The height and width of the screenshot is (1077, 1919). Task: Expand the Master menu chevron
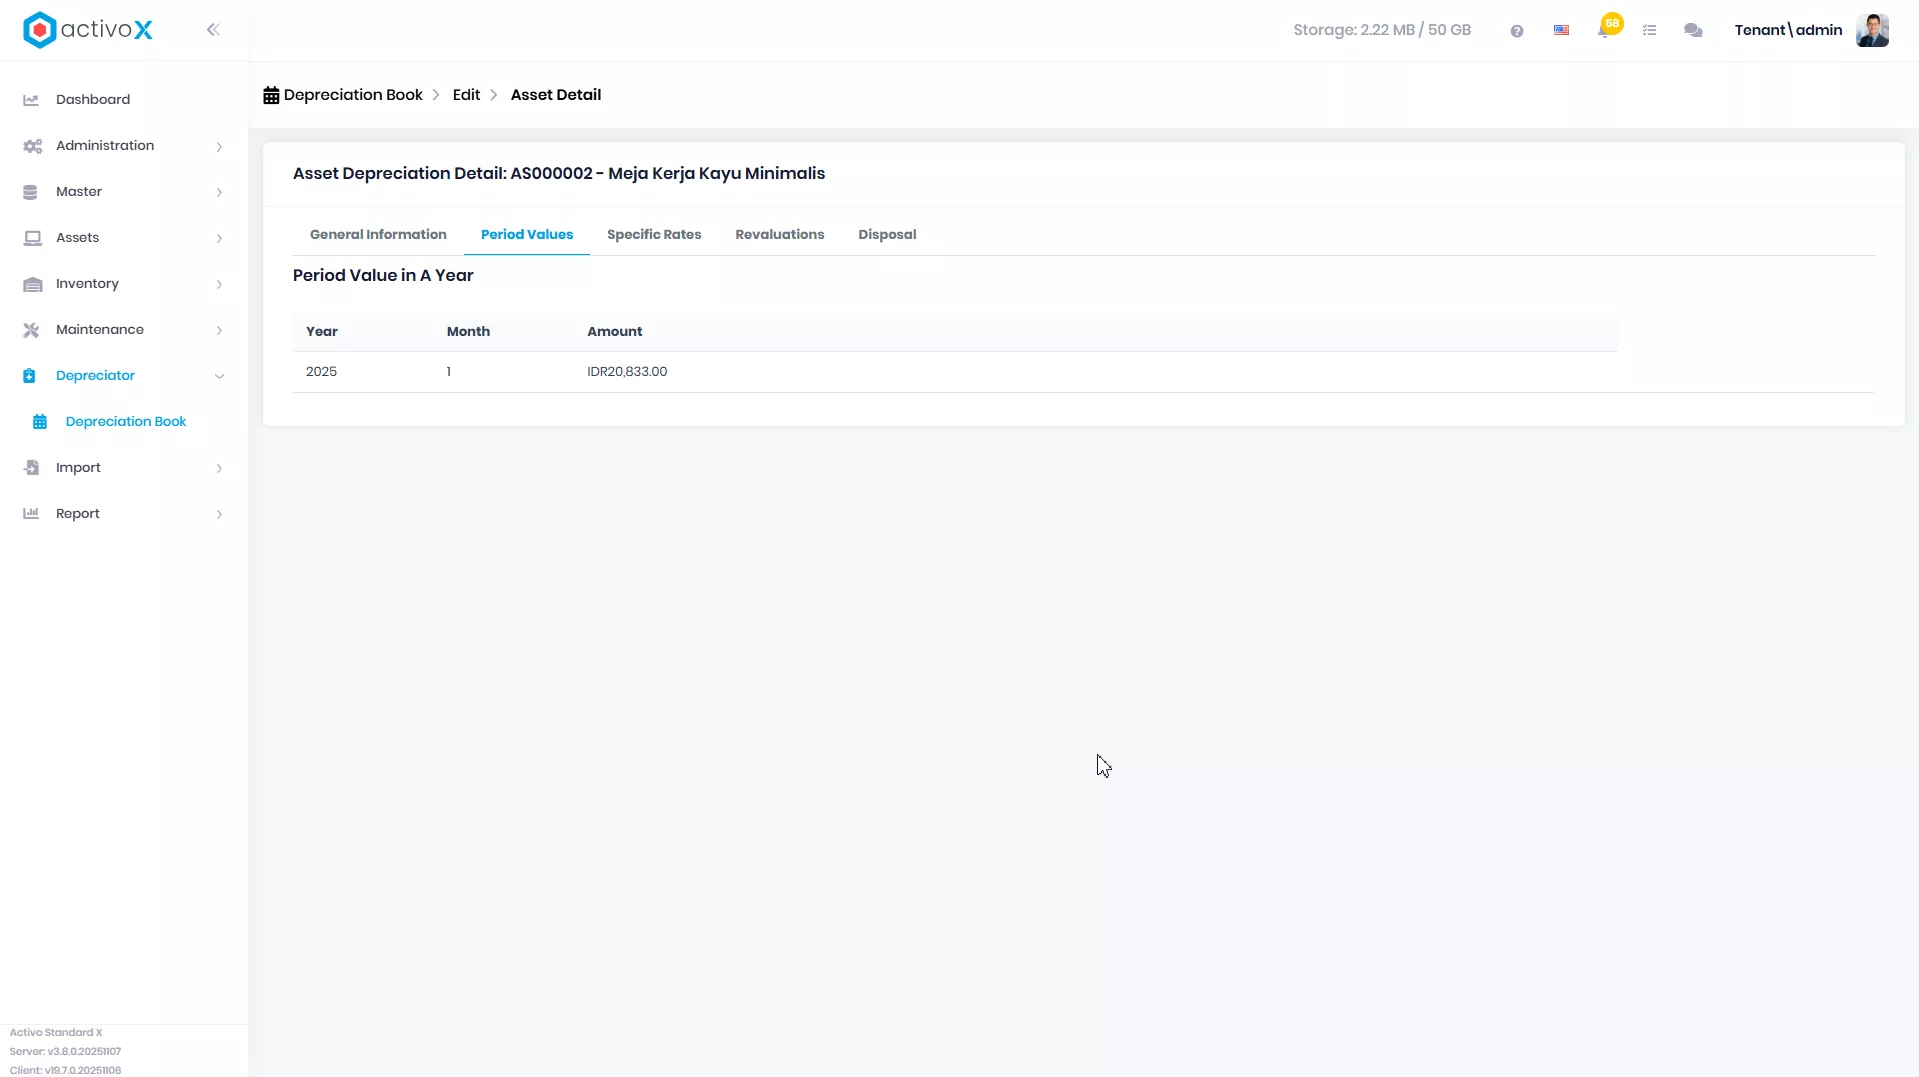point(219,193)
